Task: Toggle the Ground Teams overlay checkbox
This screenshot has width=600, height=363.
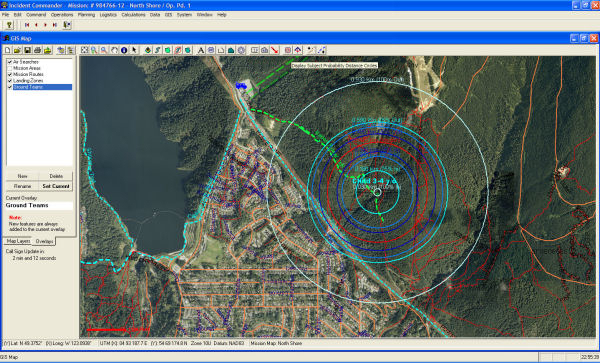Action: tap(10, 87)
